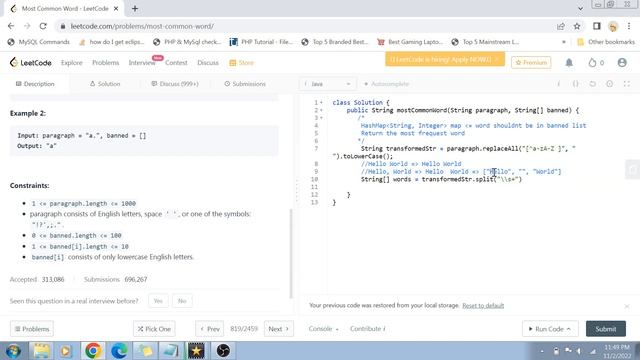
Task: Open the Contribute link
Action: tap(367, 329)
